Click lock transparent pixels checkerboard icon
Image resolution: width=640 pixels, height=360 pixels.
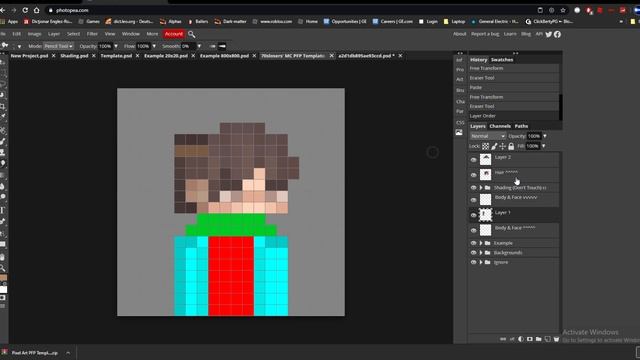[x=485, y=146]
